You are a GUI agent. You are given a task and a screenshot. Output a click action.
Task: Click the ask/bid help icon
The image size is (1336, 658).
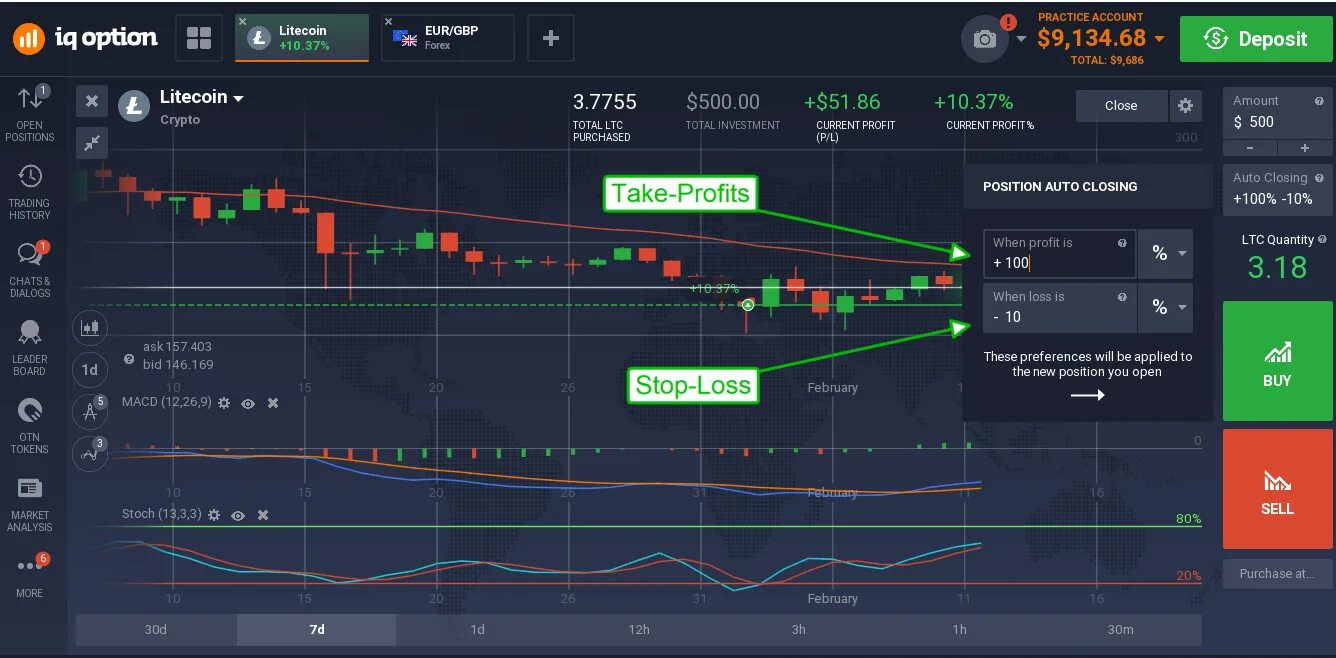pyautogui.click(x=129, y=358)
